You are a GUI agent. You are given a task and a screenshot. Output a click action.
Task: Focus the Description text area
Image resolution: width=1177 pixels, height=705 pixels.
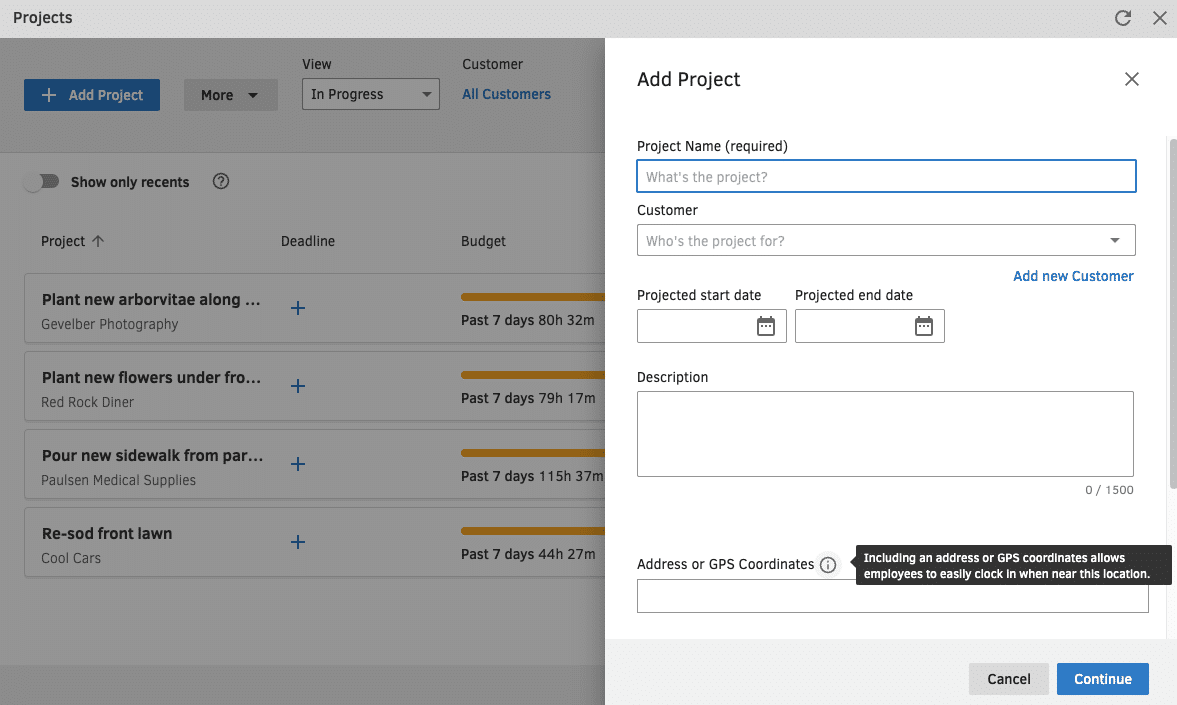[885, 434]
